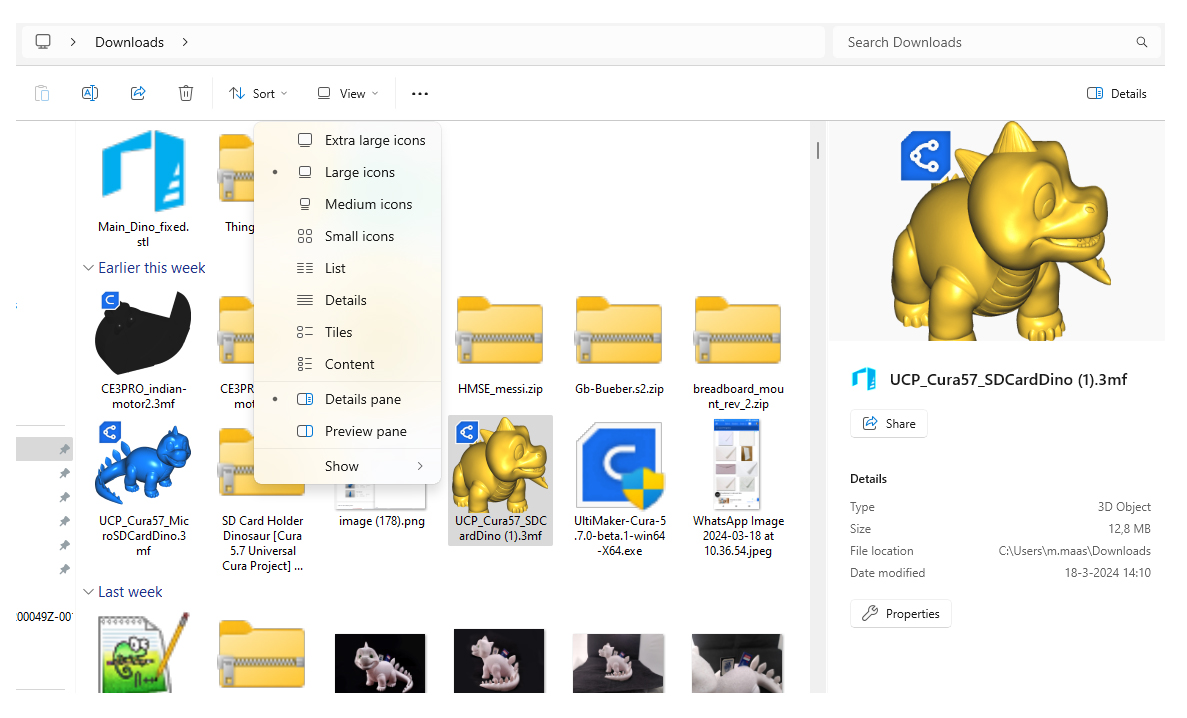Choose Medium icons view option
Screen dimensions: 1187x718
[x=347, y=204]
